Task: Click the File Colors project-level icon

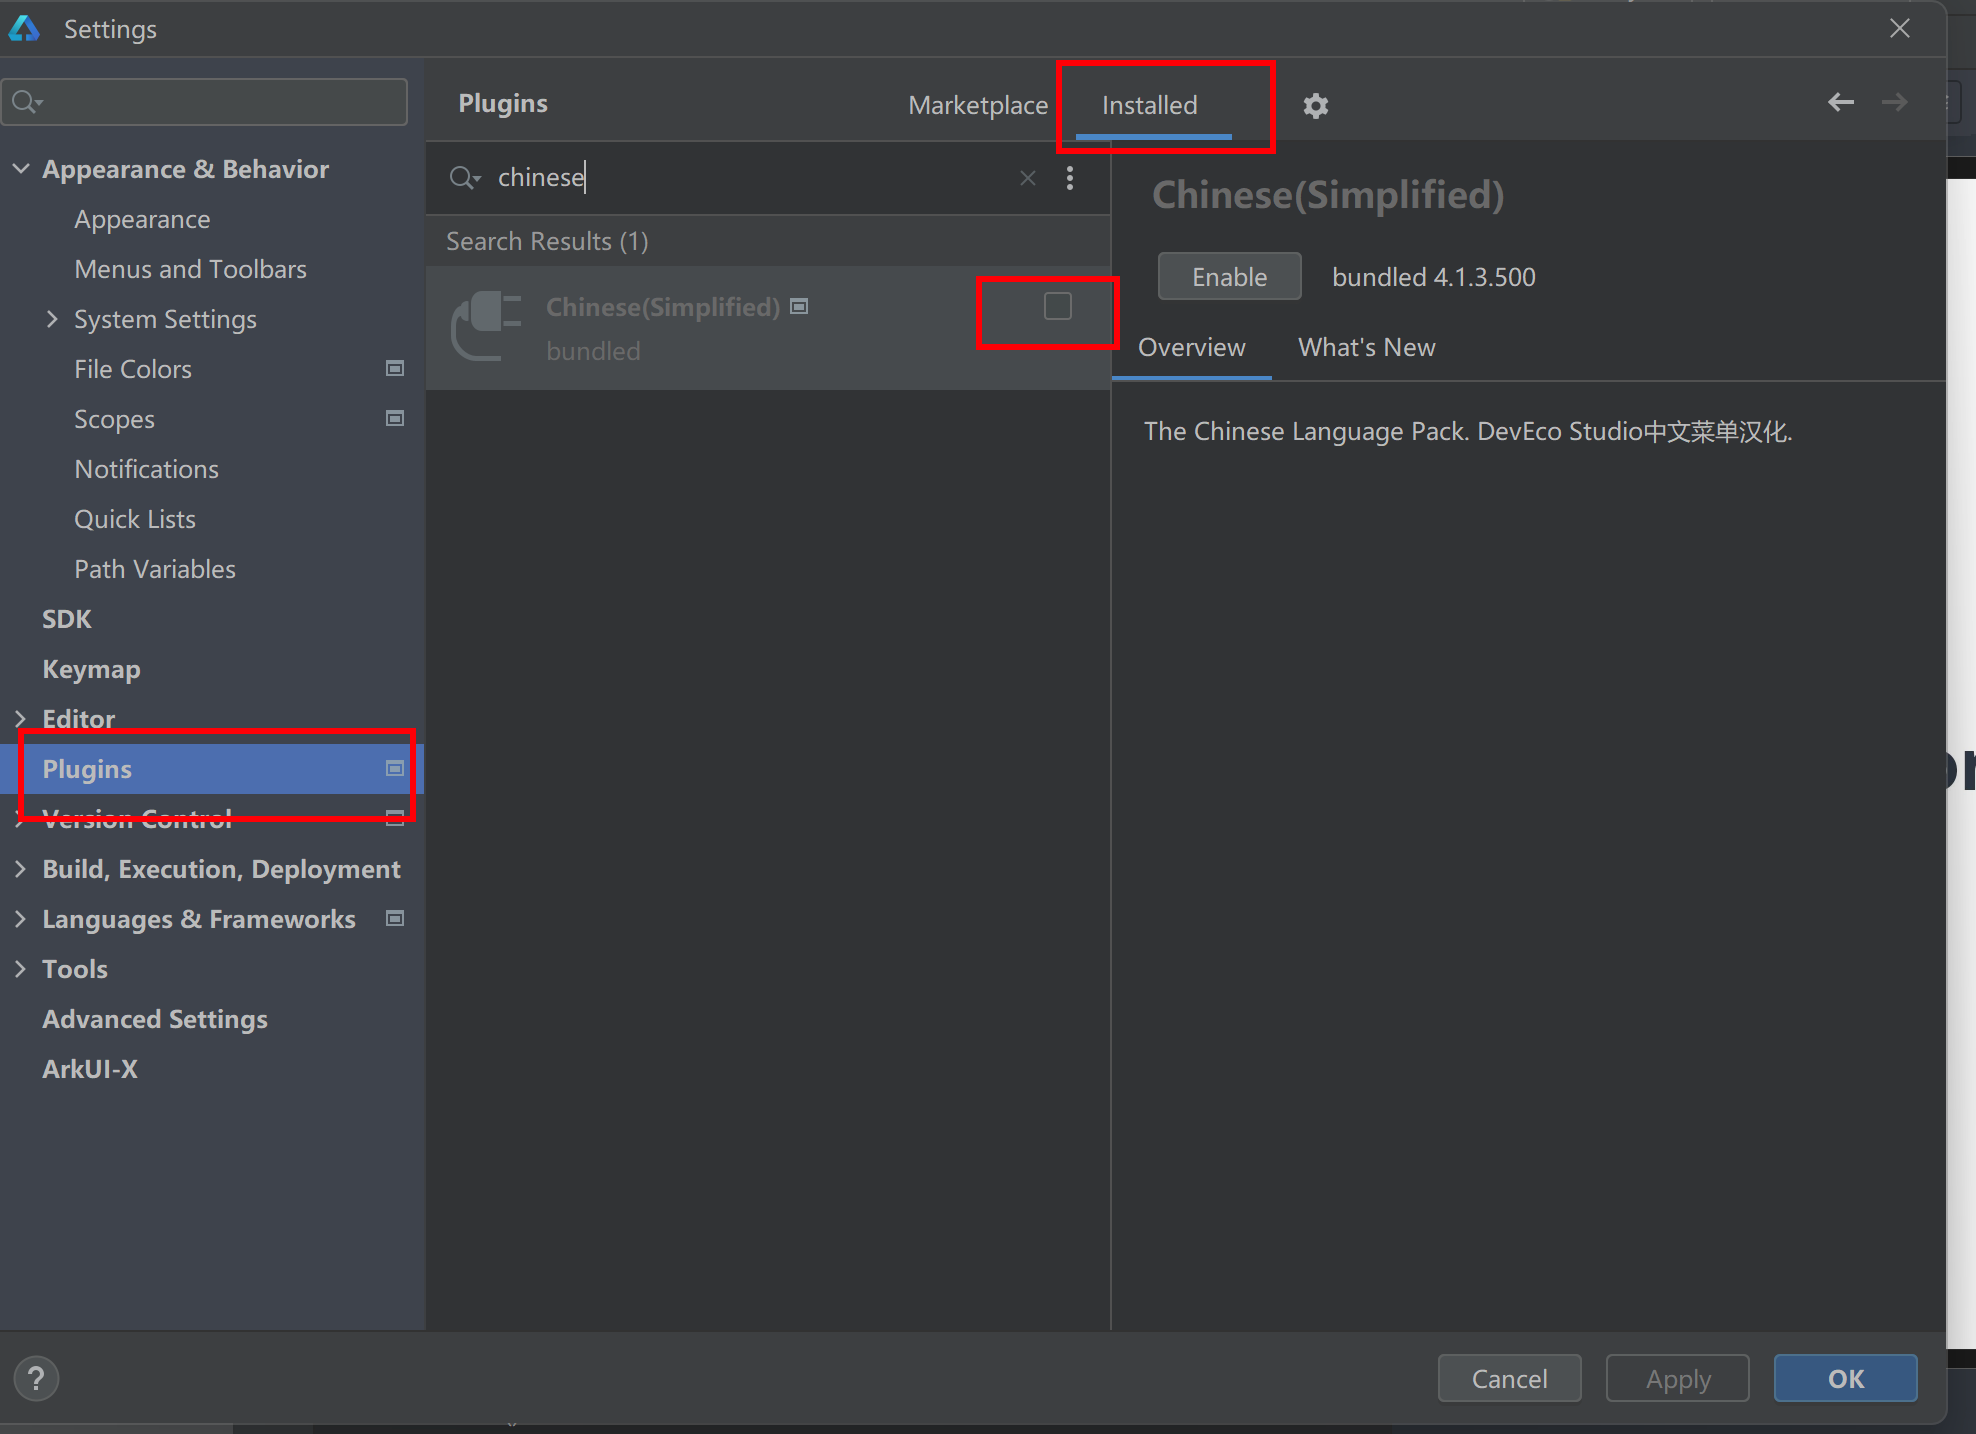Action: pos(395,369)
